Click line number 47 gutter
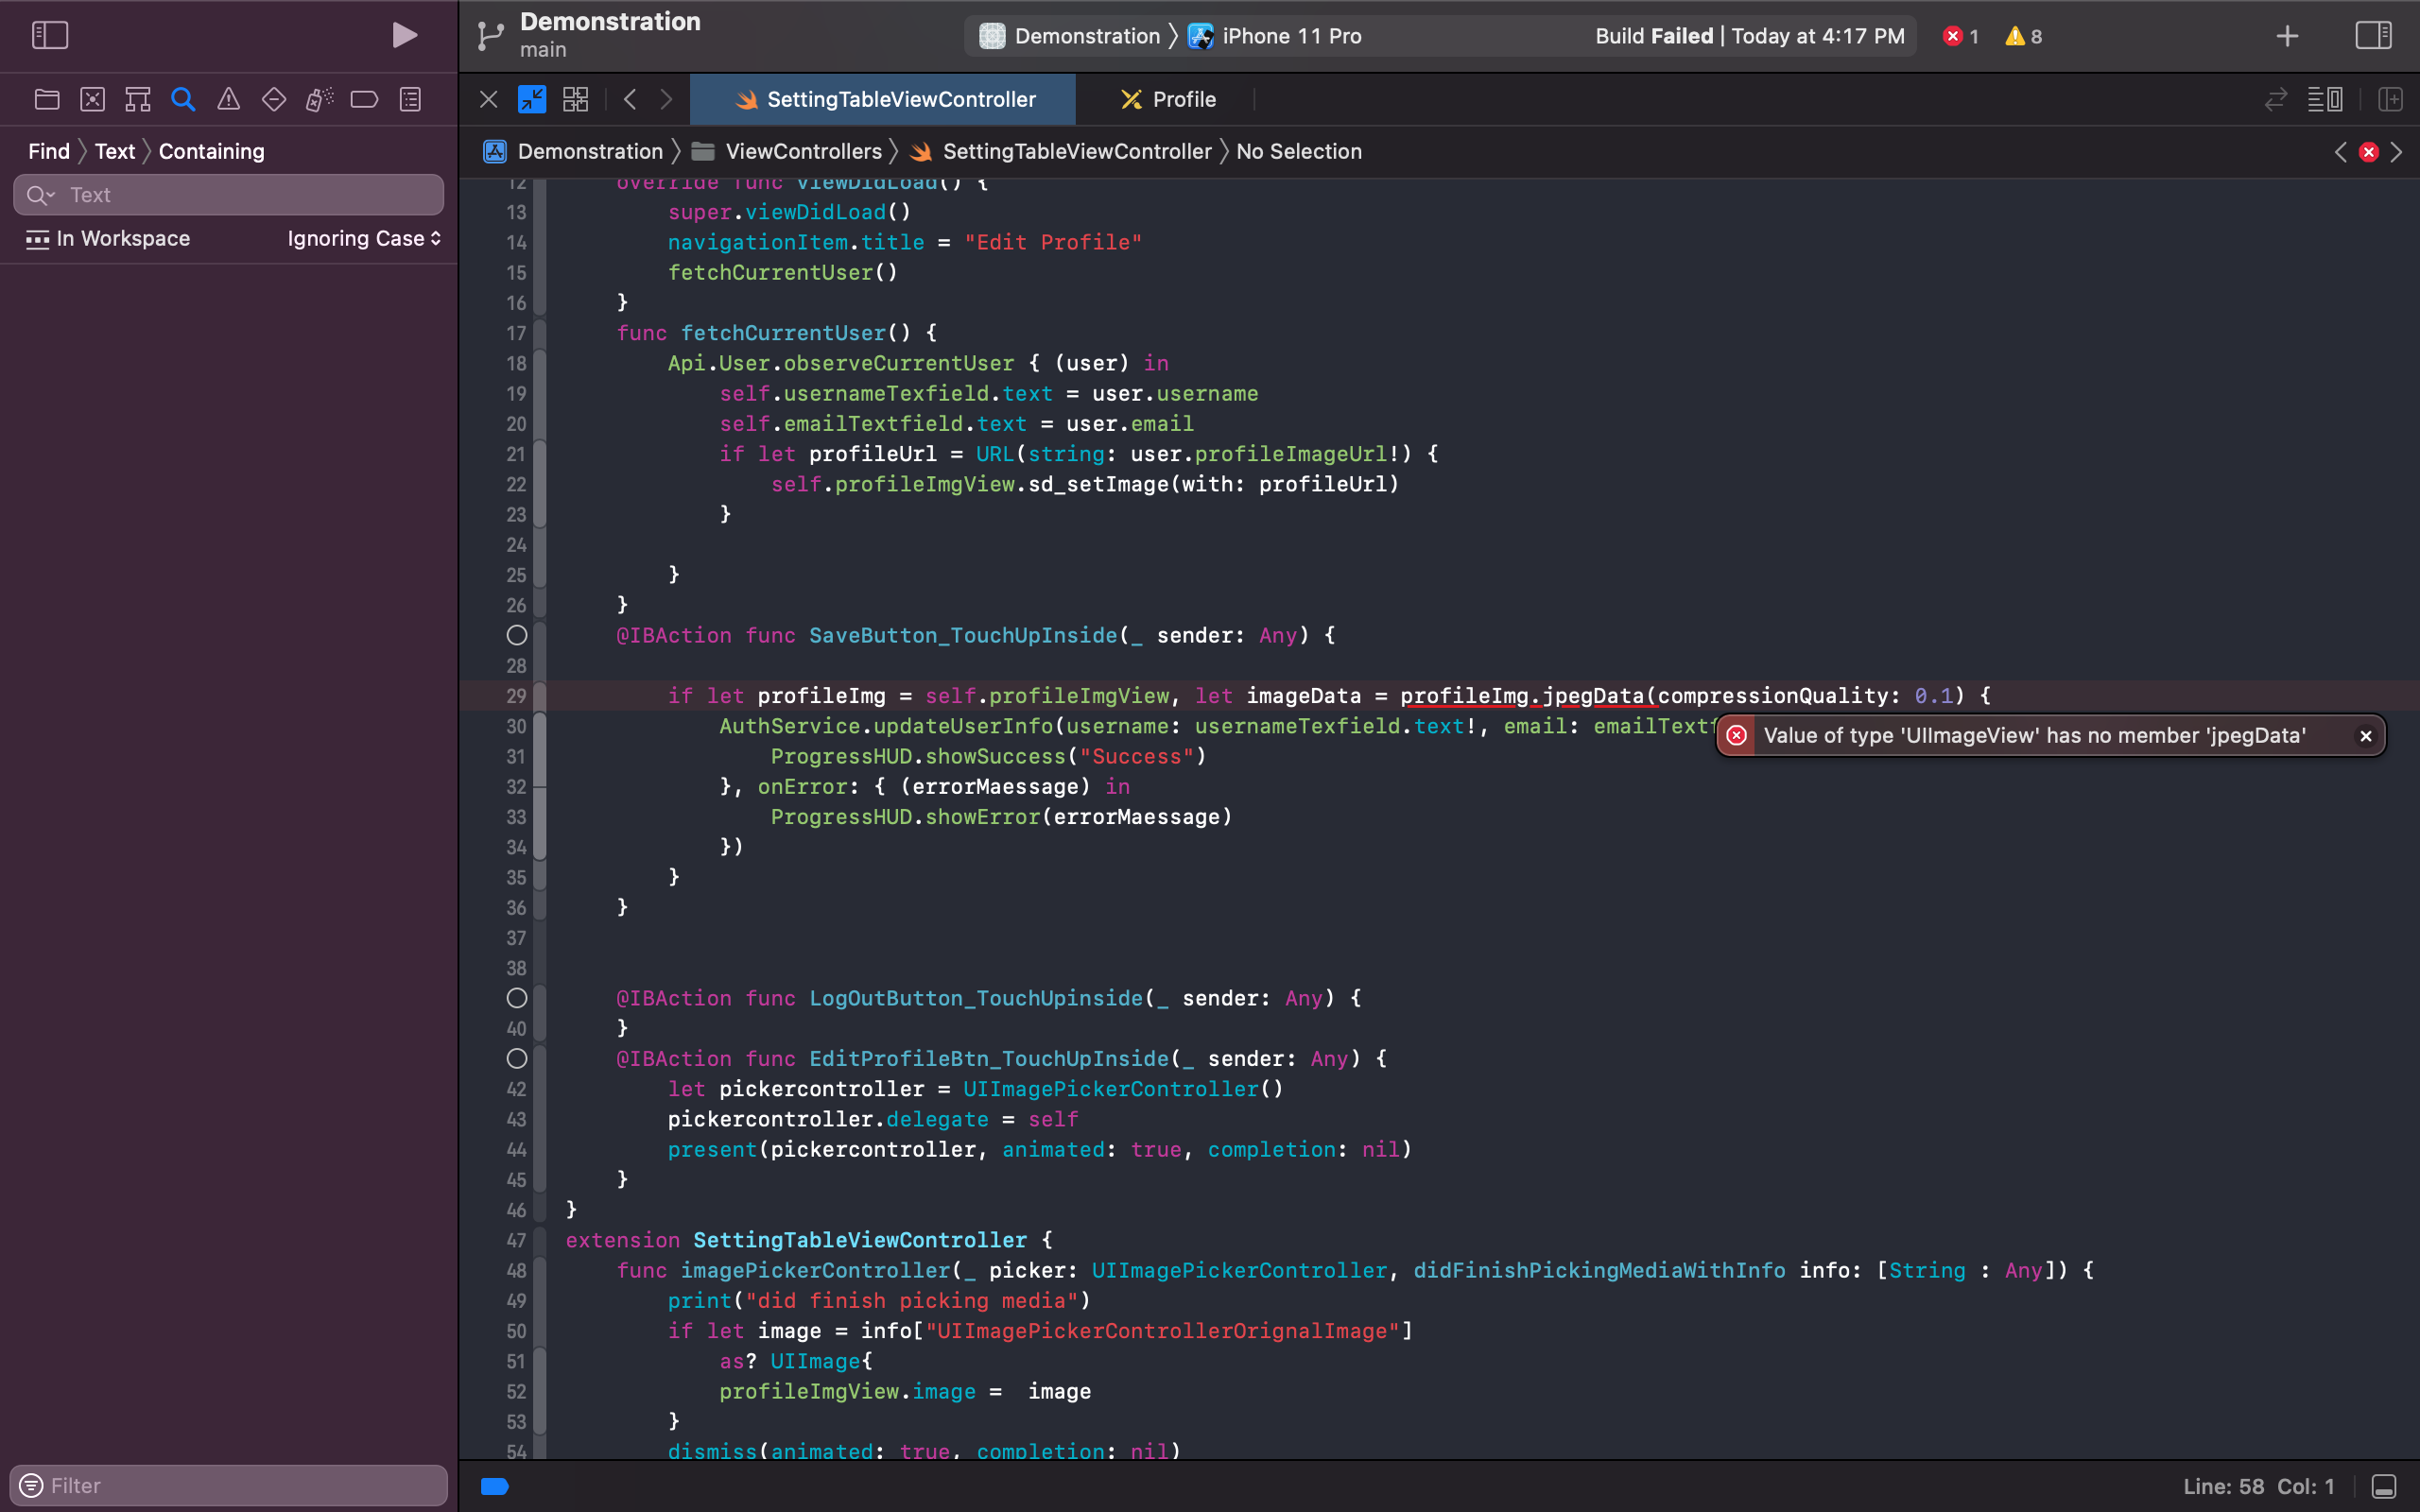This screenshot has height=1512, width=2420. pos(516,1240)
